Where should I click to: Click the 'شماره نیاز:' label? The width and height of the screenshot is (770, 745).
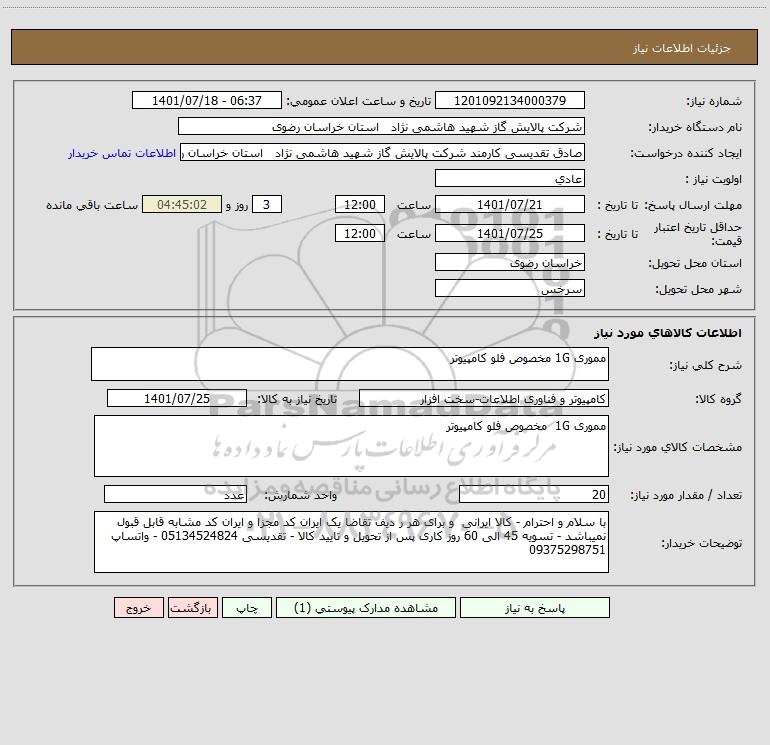714,101
